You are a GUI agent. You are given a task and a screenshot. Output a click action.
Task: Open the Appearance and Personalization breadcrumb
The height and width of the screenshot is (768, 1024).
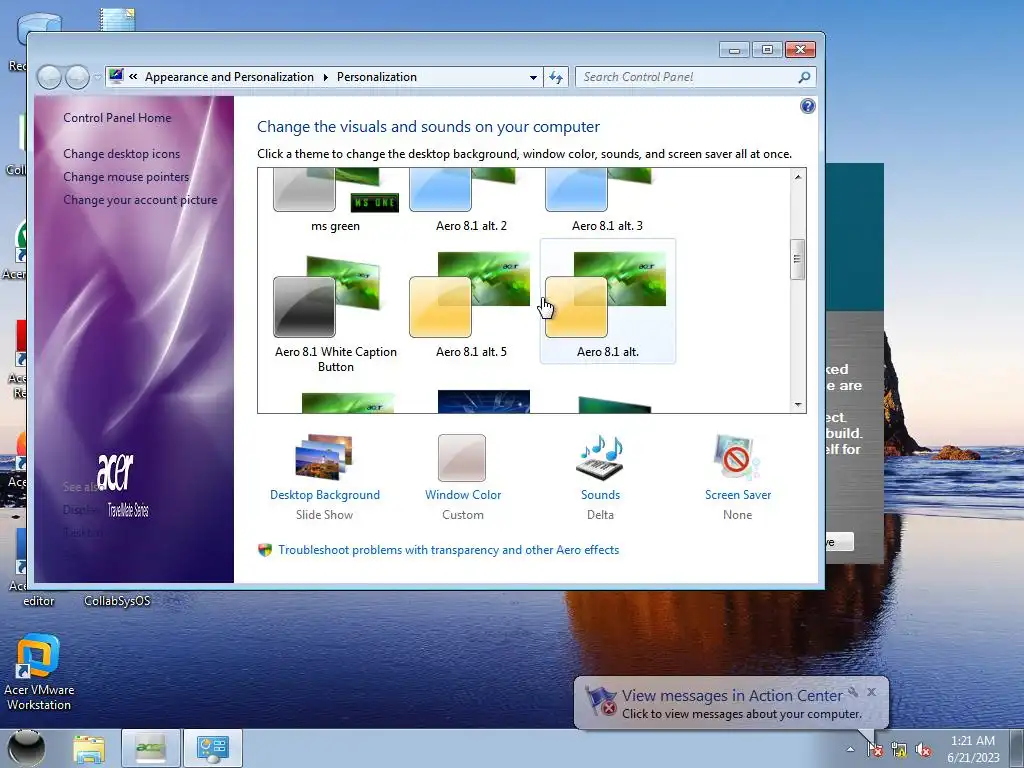click(x=229, y=77)
